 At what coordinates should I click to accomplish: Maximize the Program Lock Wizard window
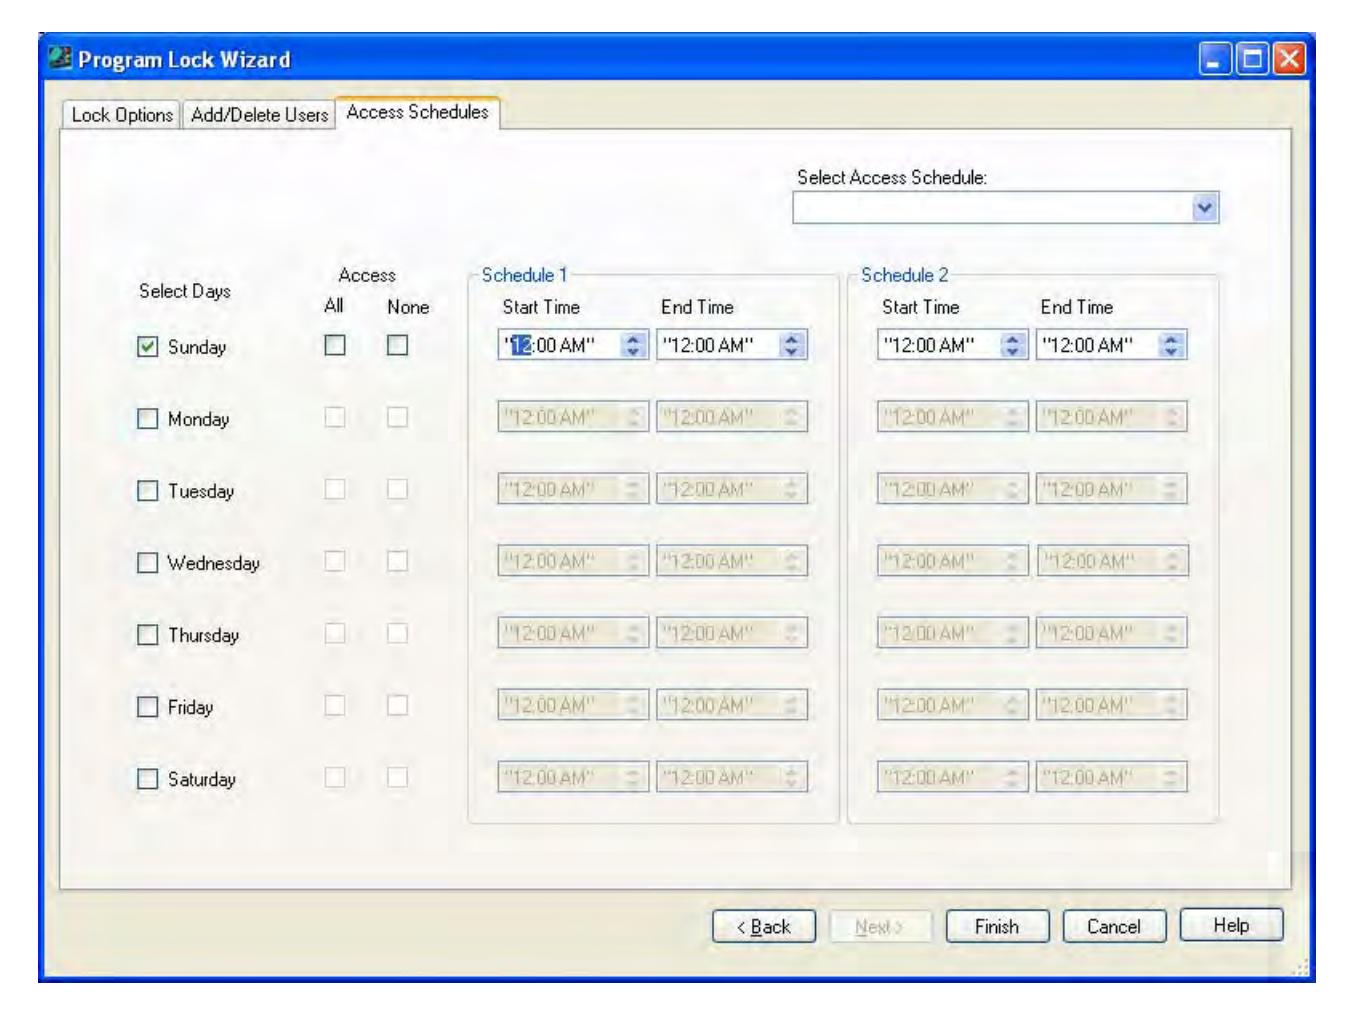[x=1252, y=59]
